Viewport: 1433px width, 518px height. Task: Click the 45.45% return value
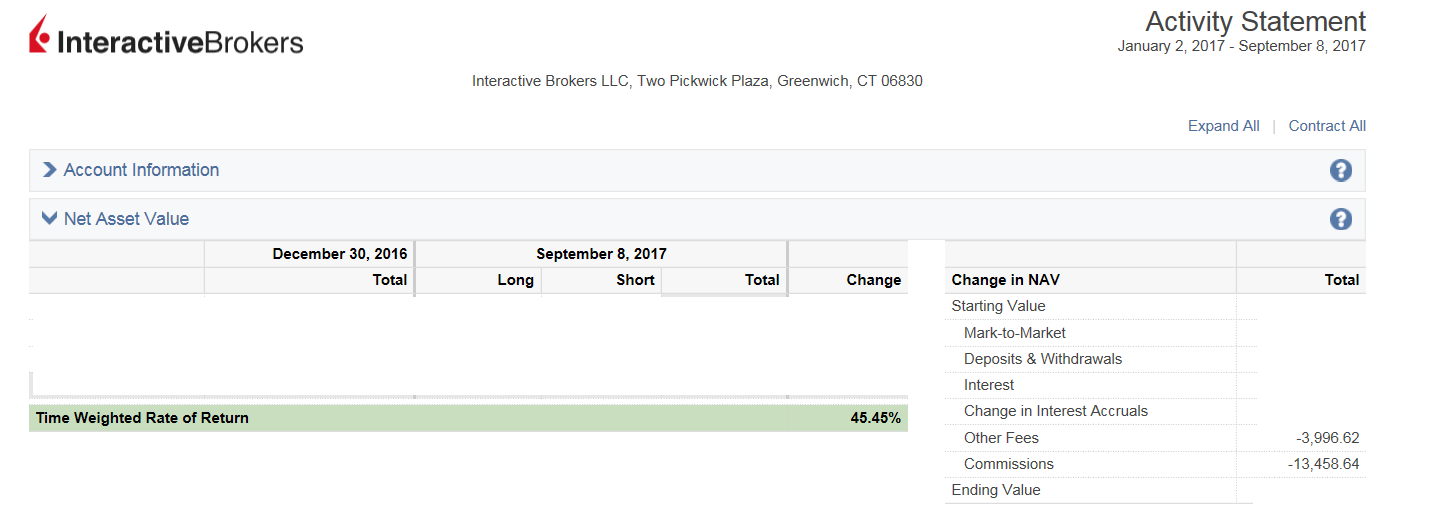[x=875, y=418]
